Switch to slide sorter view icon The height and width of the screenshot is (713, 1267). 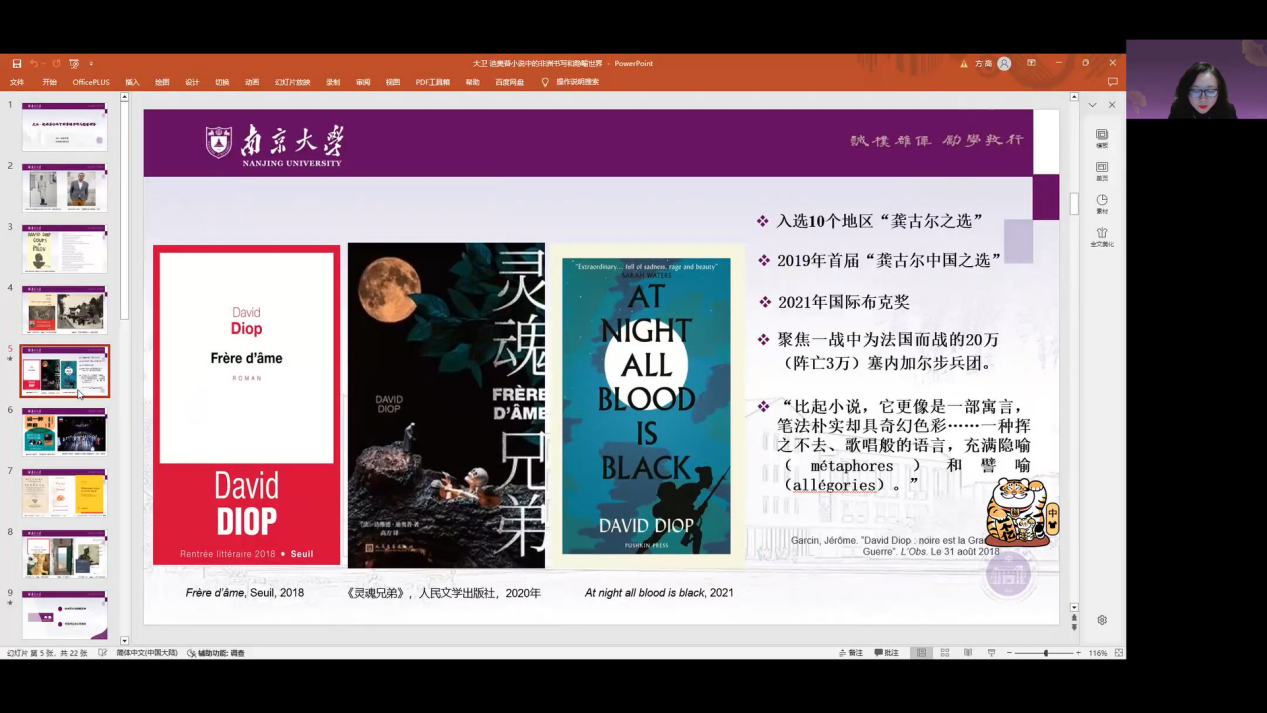944,653
